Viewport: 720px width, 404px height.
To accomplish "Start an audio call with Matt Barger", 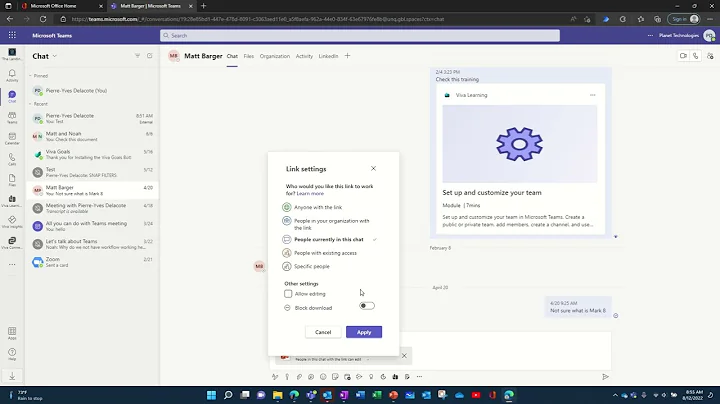I will [696, 56].
